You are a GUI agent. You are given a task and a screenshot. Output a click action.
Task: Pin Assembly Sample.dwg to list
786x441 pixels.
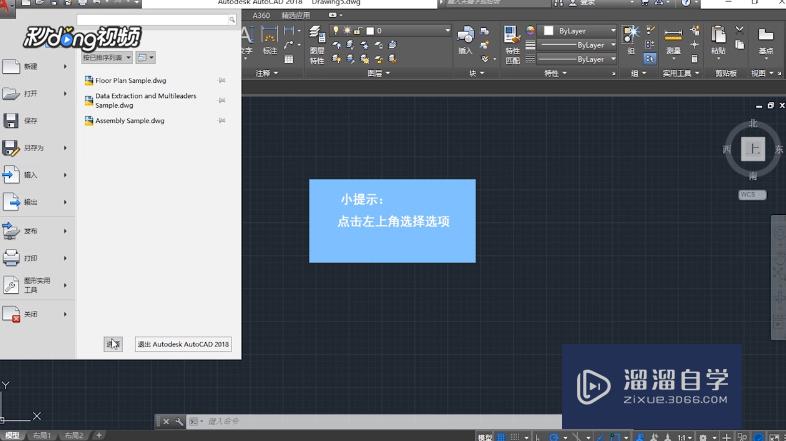[x=222, y=120]
